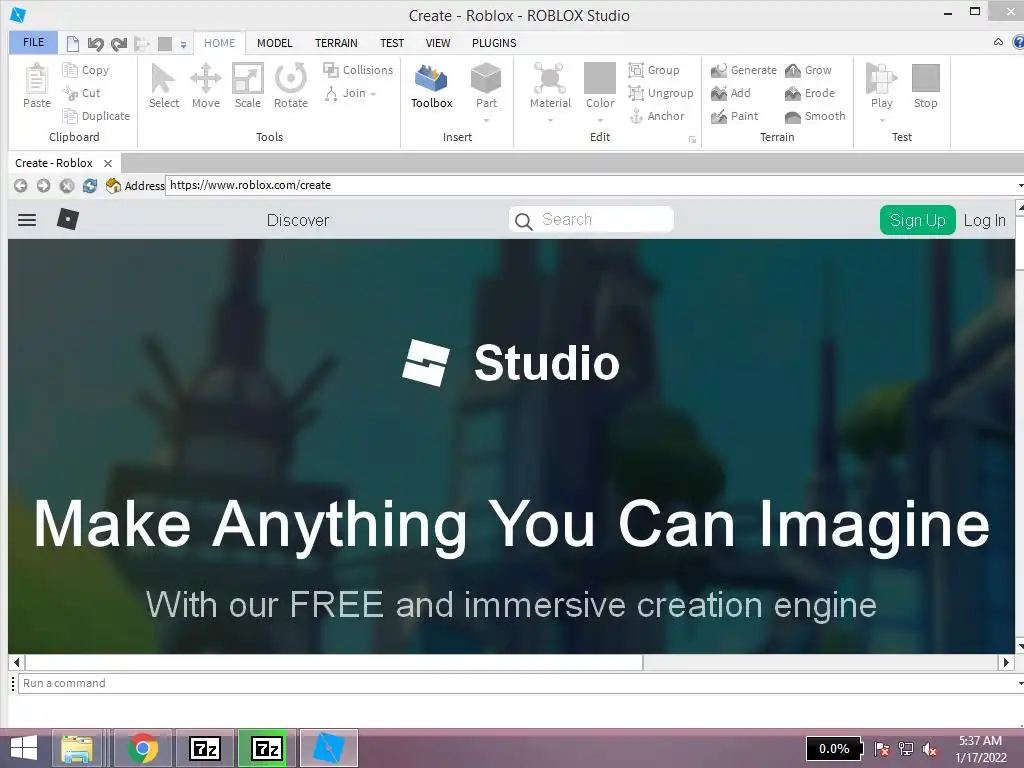Switch to the TEST ribbon tab
The width and height of the screenshot is (1024, 768).
click(x=392, y=43)
